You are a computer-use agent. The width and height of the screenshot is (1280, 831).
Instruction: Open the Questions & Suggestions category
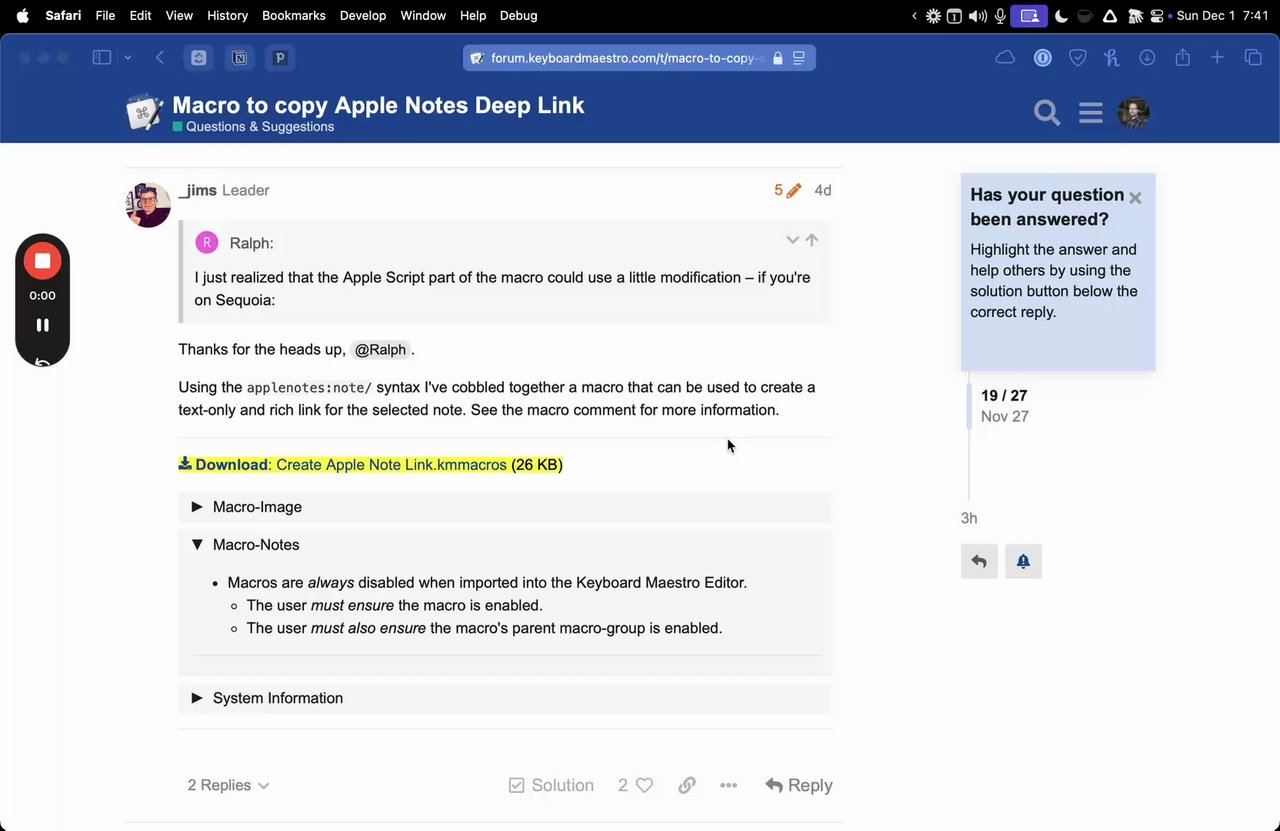[253, 127]
